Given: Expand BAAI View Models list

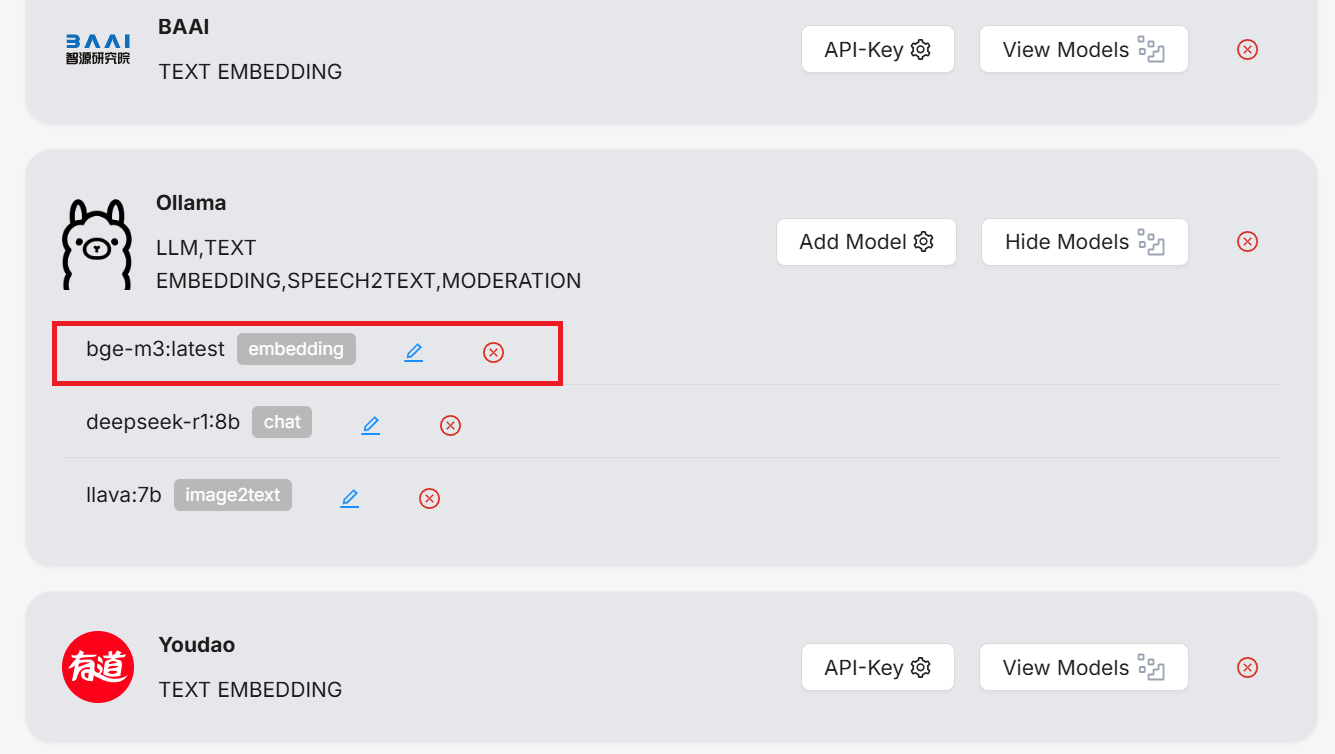Looking at the screenshot, I should coord(1084,49).
